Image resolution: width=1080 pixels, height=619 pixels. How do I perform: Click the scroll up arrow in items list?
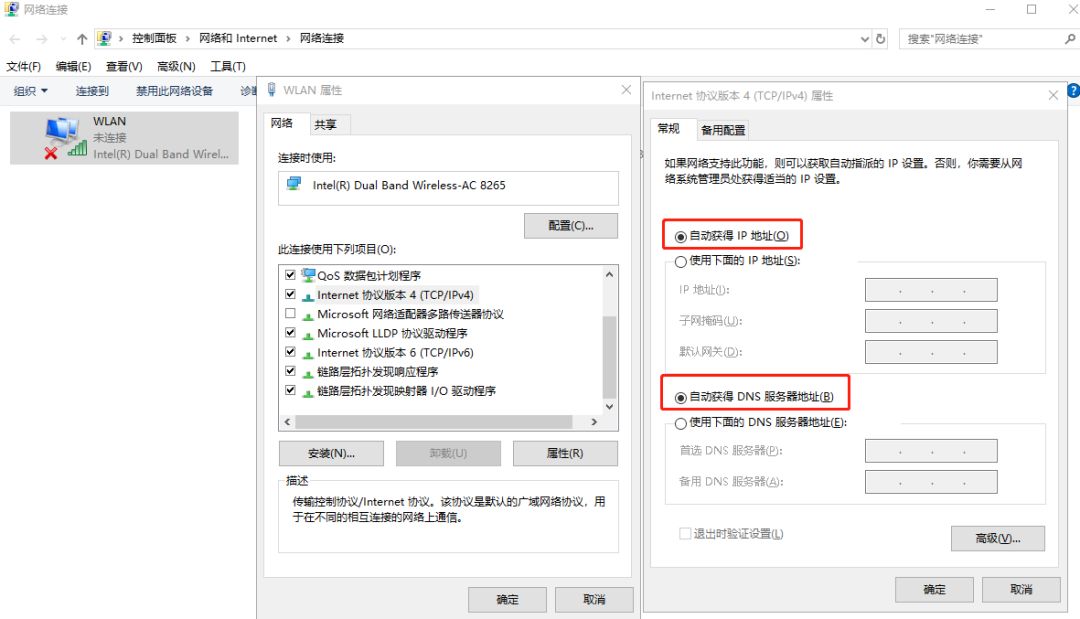(x=609, y=274)
